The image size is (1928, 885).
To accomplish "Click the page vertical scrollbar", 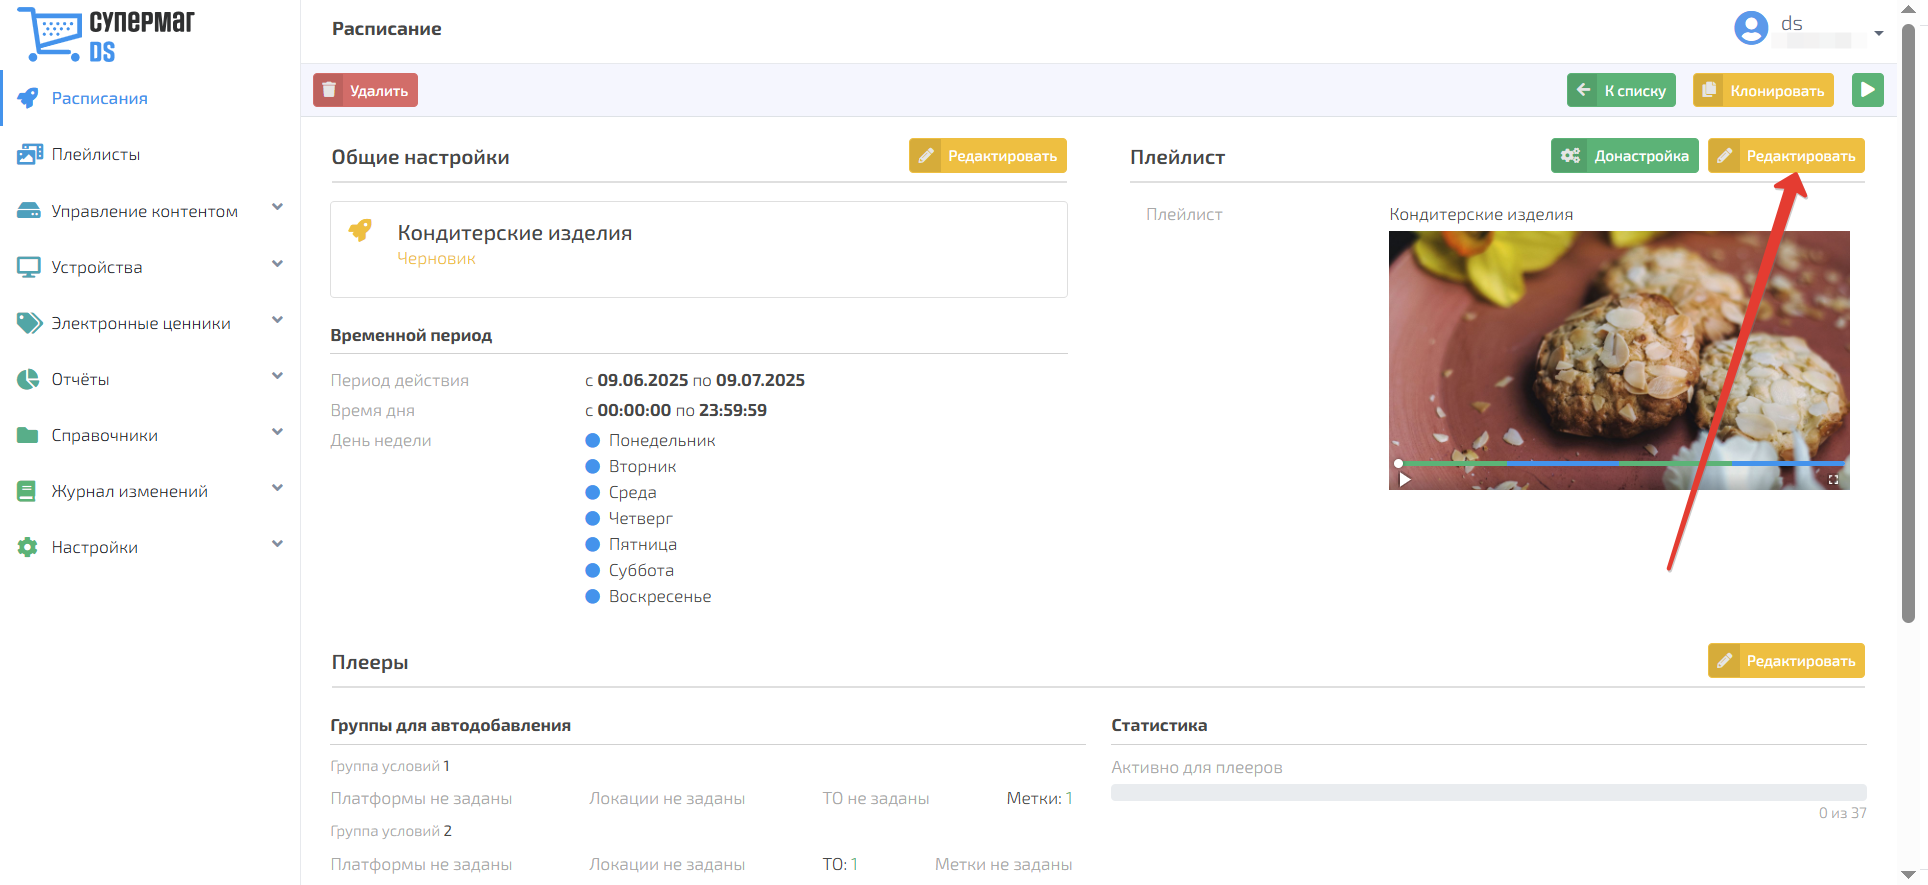I will [x=1908, y=322].
